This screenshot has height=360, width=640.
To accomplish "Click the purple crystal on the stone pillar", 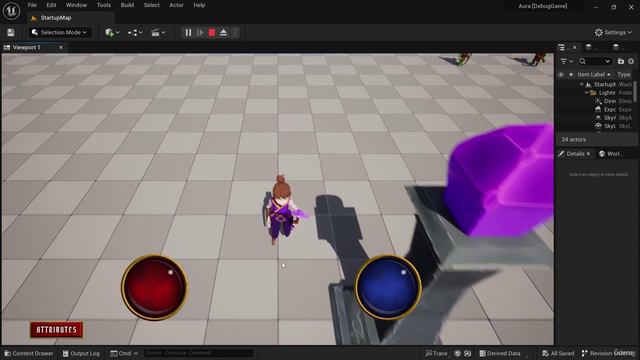I will tap(500, 180).
